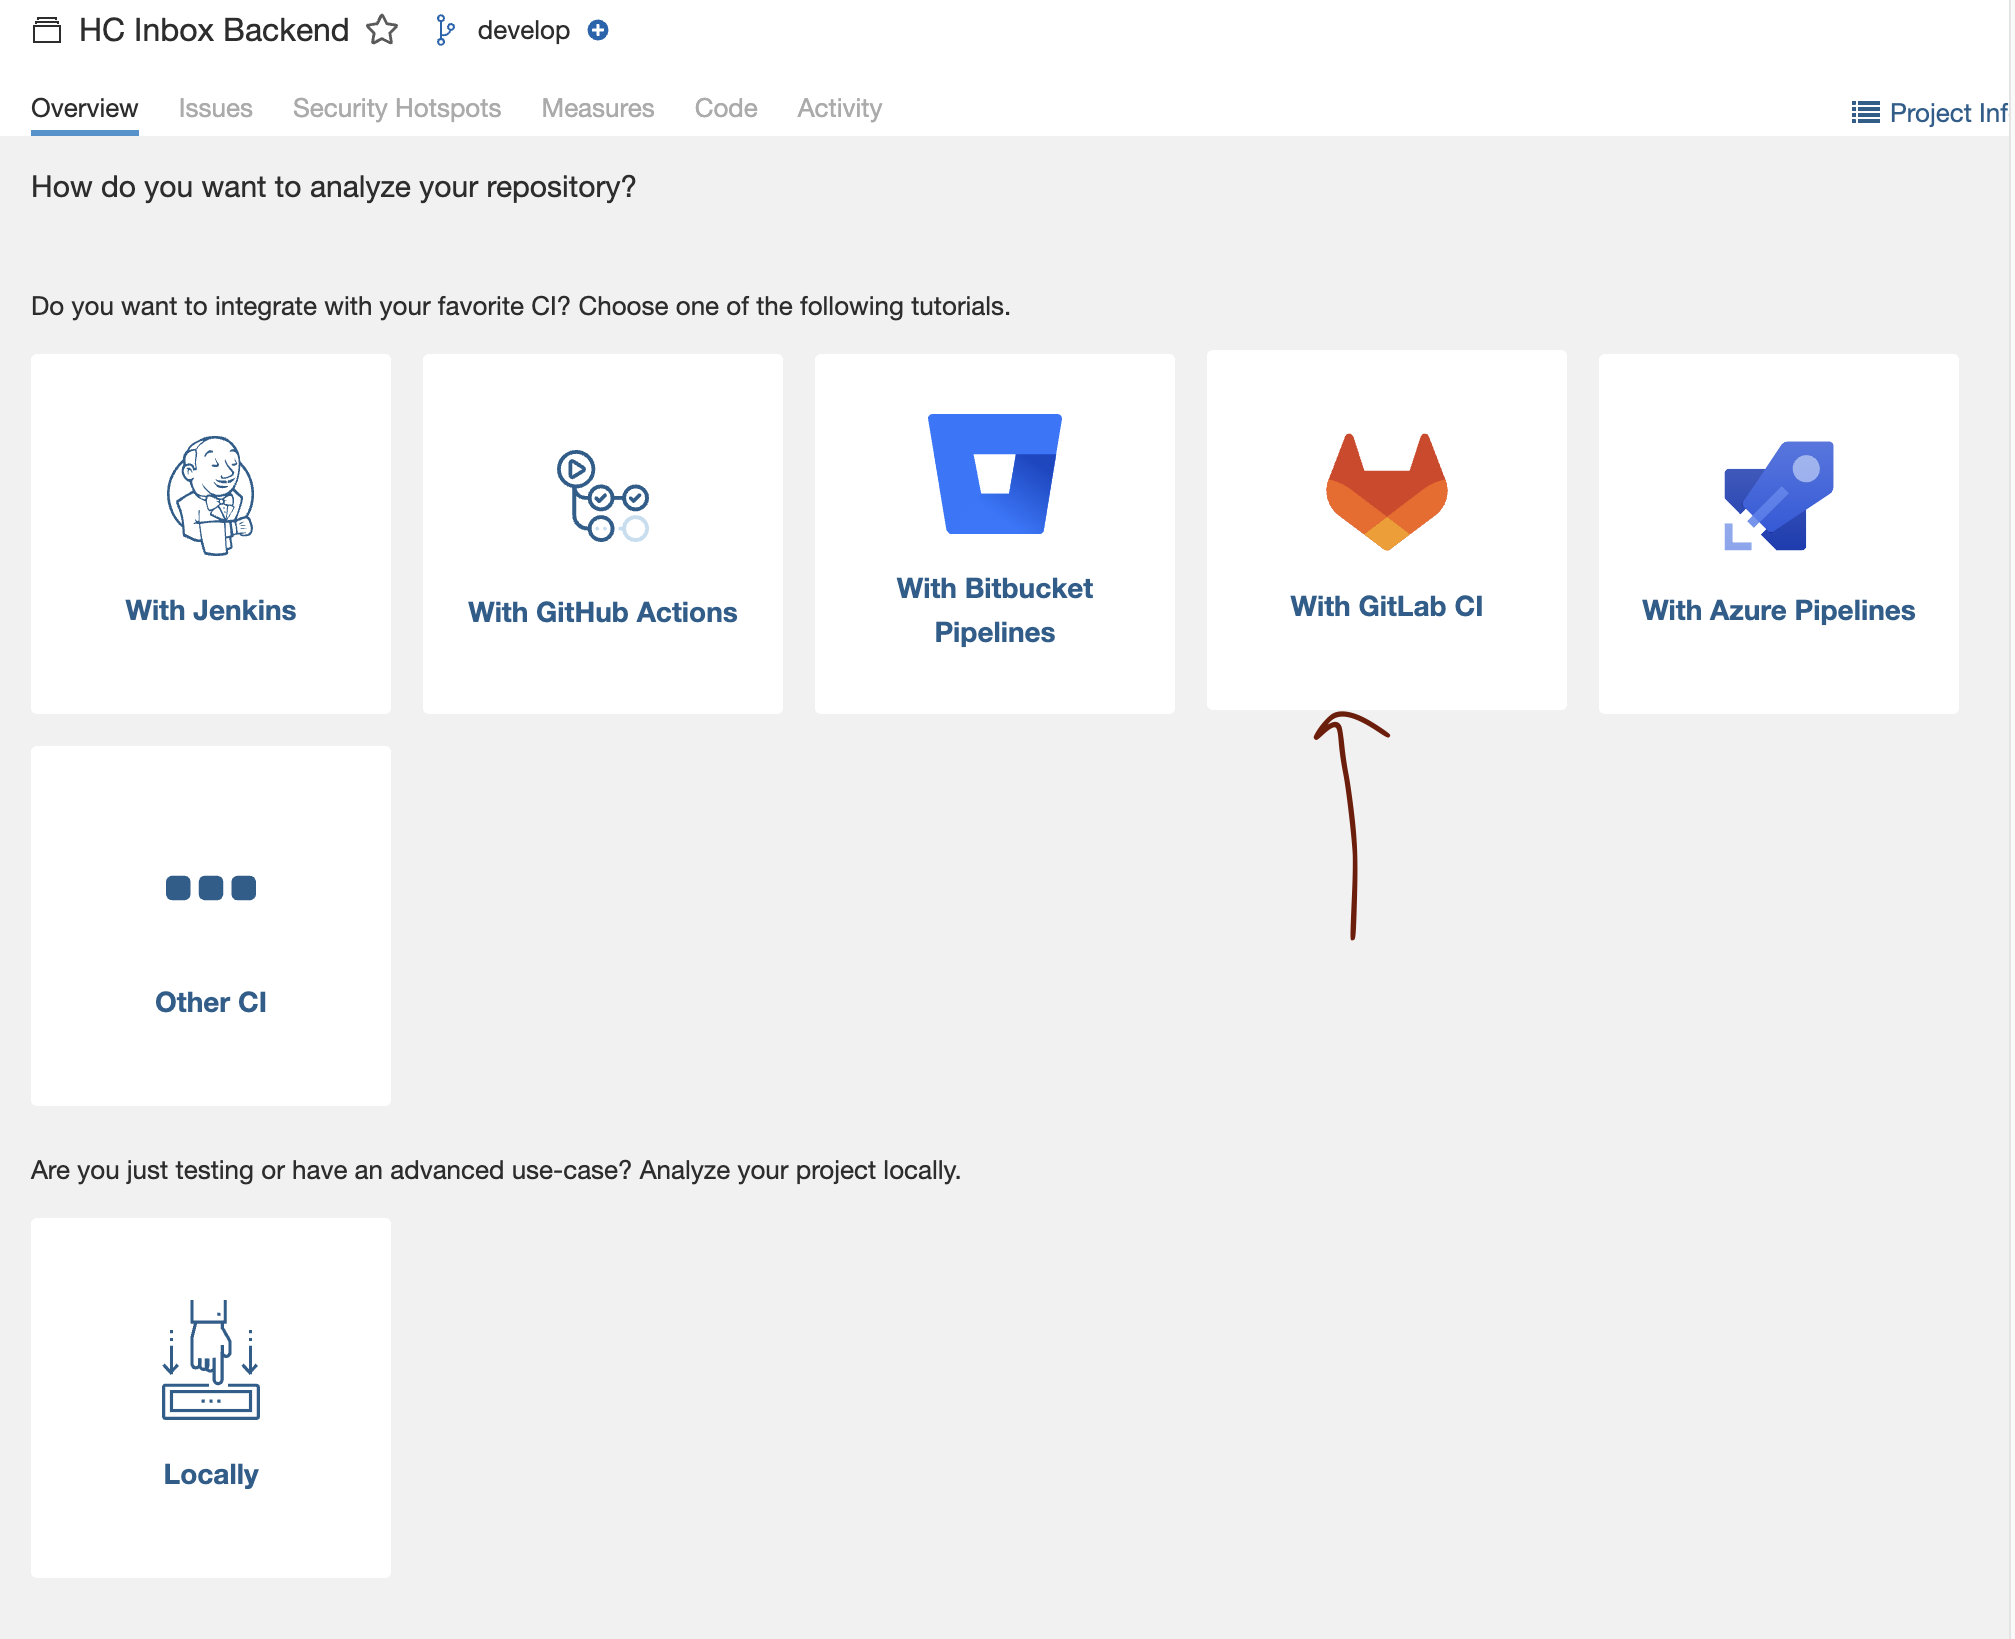Click the branch icon before develop
Image resolution: width=2015 pixels, height=1639 pixels.
[x=445, y=31]
